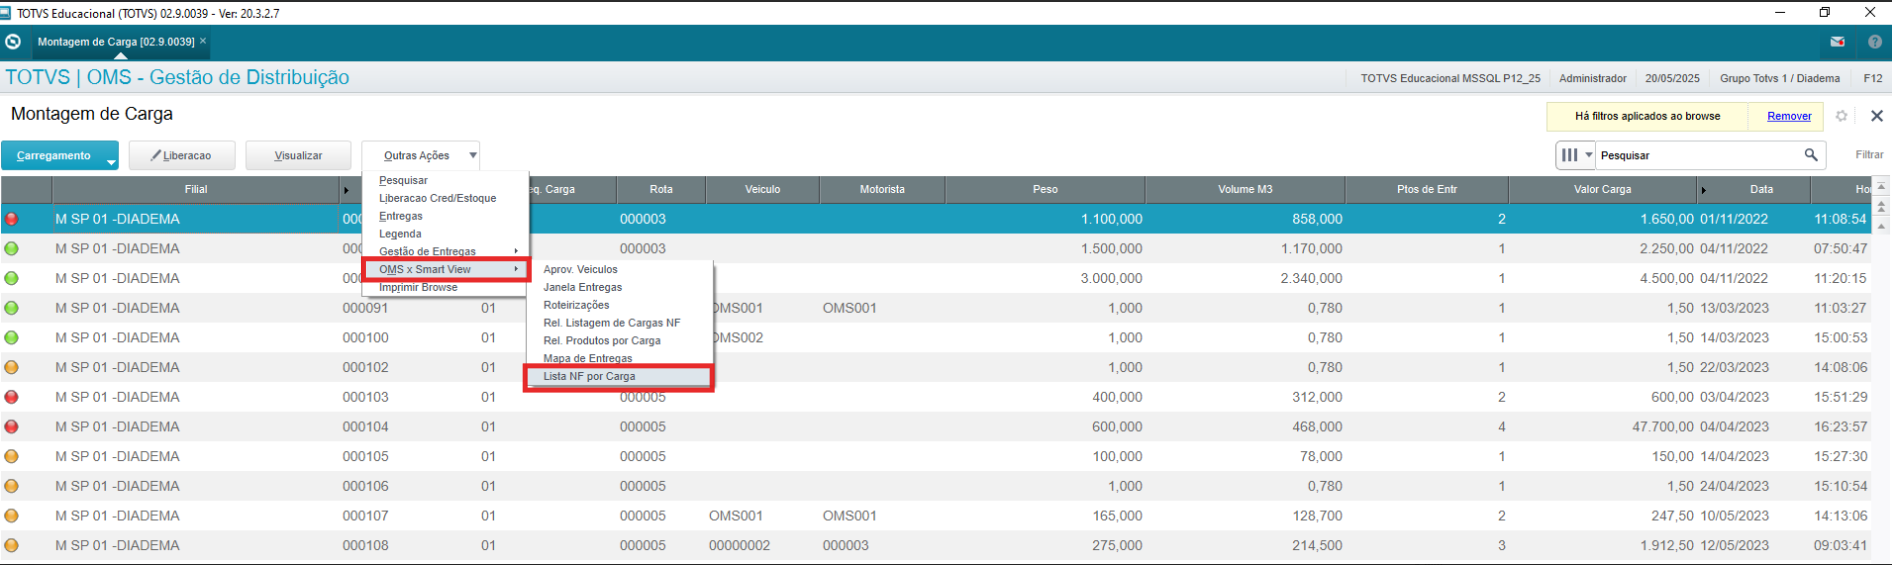Click the Remover filters link

coord(1789,116)
